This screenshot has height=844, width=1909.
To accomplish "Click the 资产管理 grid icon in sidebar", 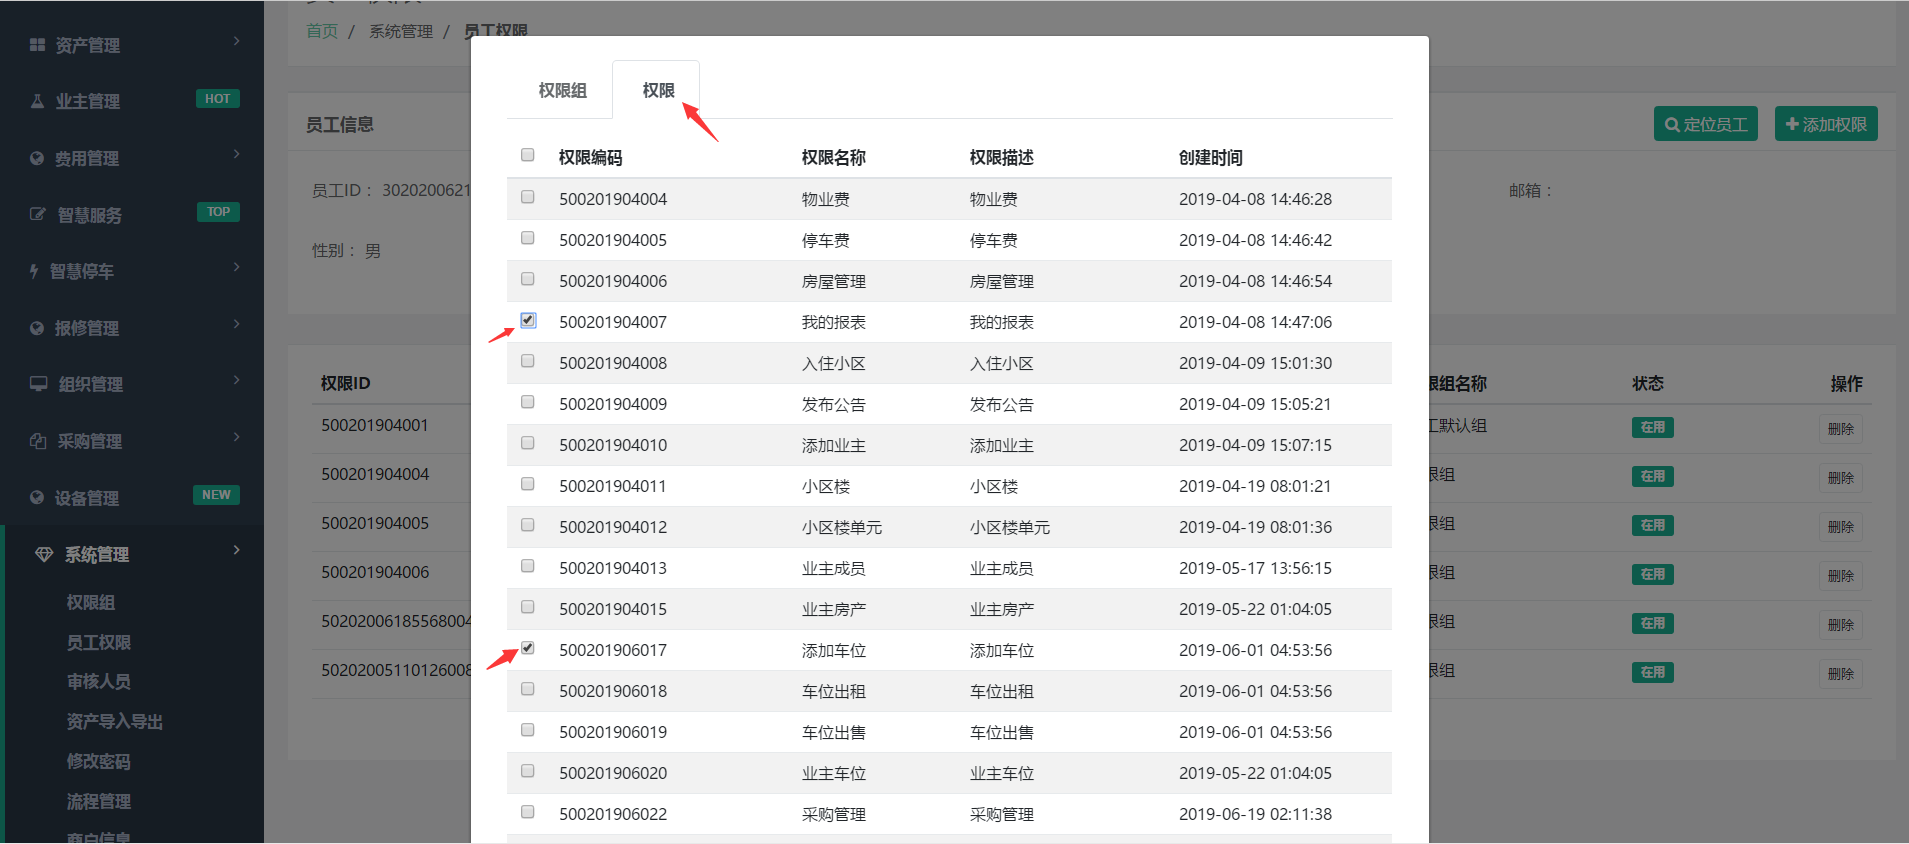I will coord(37,45).
